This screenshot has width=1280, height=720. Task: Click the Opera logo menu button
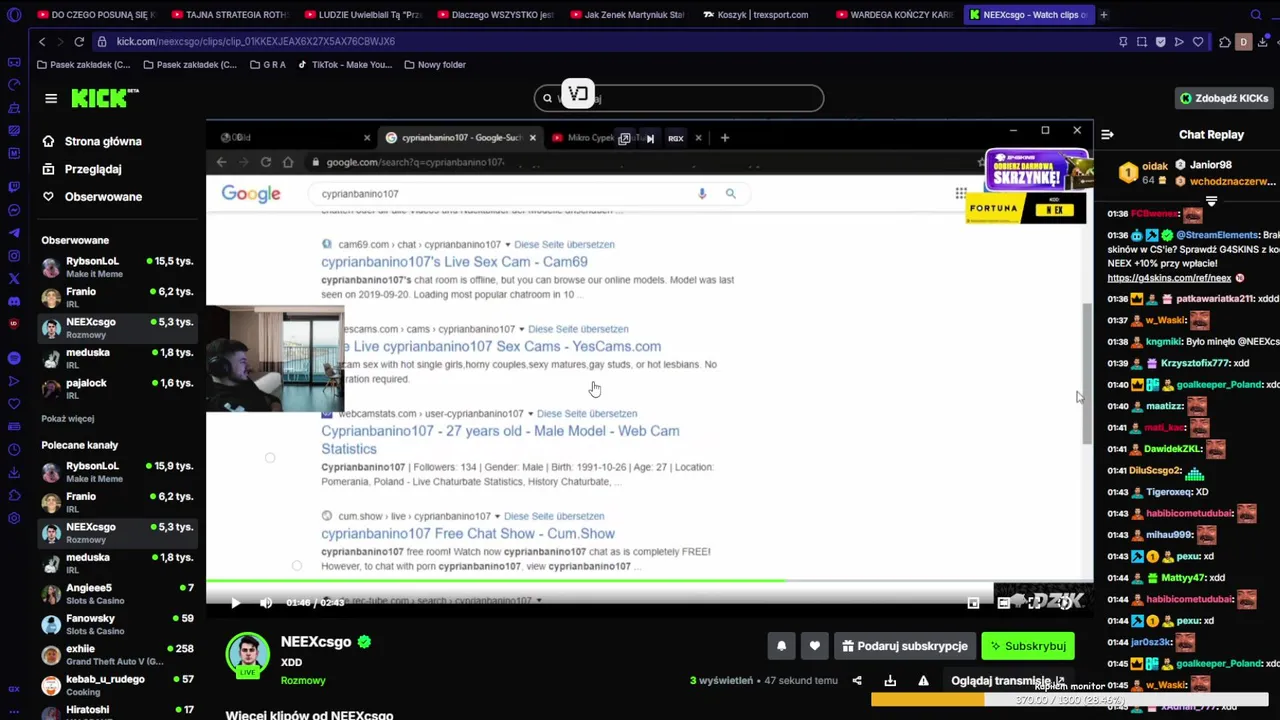click(13, 15)
